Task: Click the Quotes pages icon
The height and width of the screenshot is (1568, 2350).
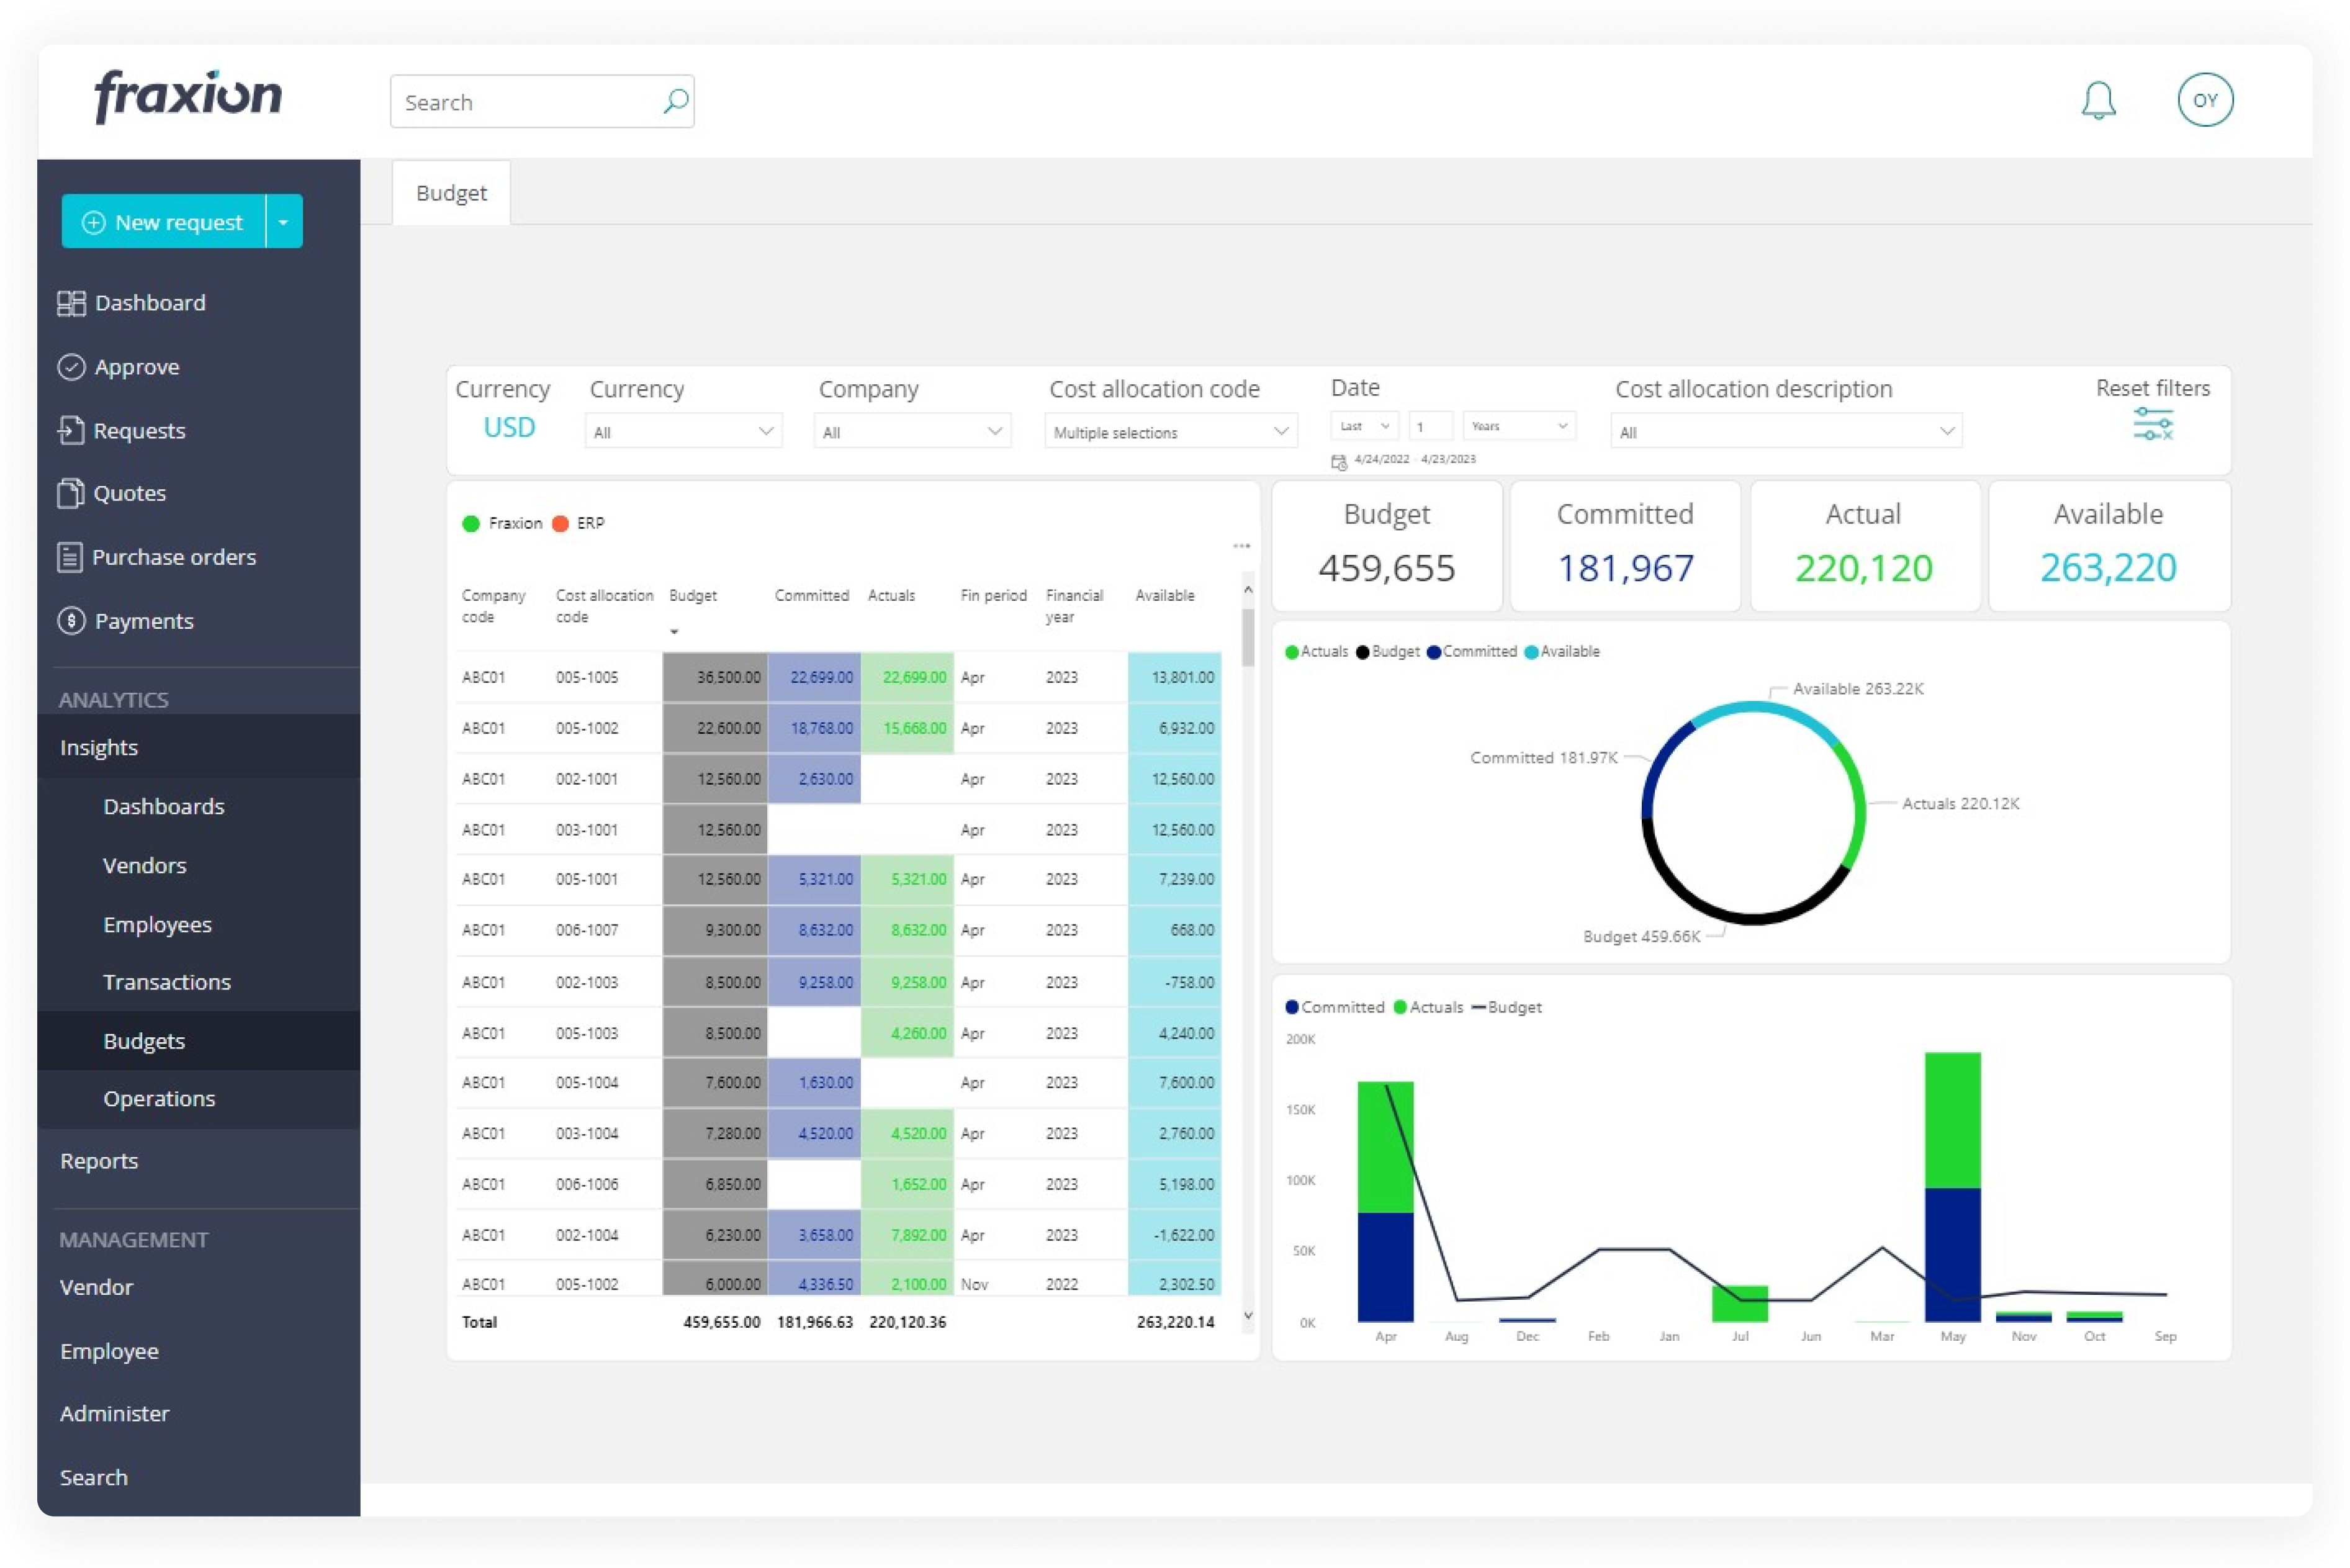Action: pyautogui.click(x=71, y=493)
